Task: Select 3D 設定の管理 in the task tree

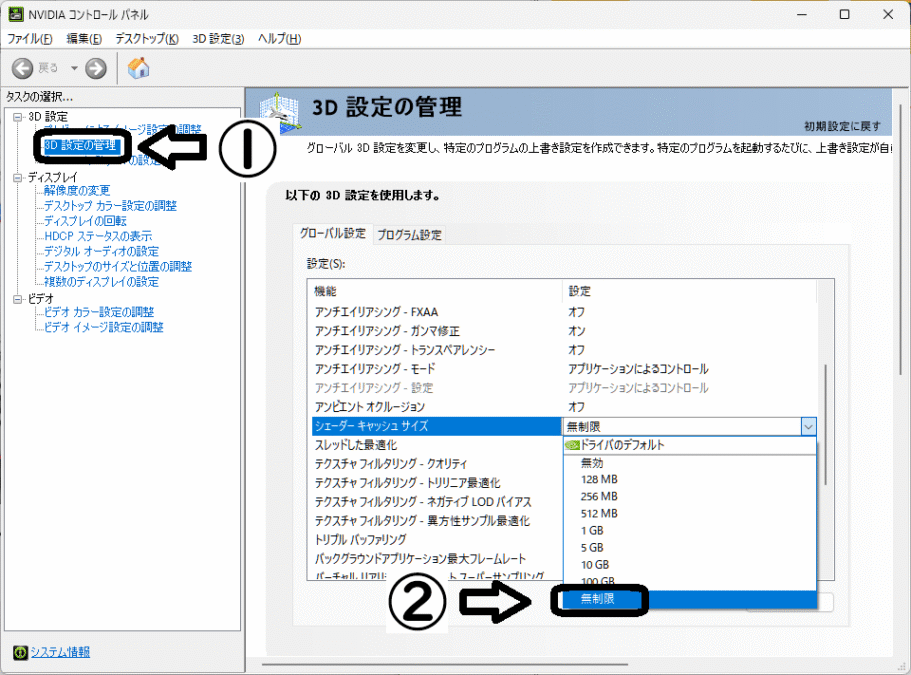Action: coord(81,145)
